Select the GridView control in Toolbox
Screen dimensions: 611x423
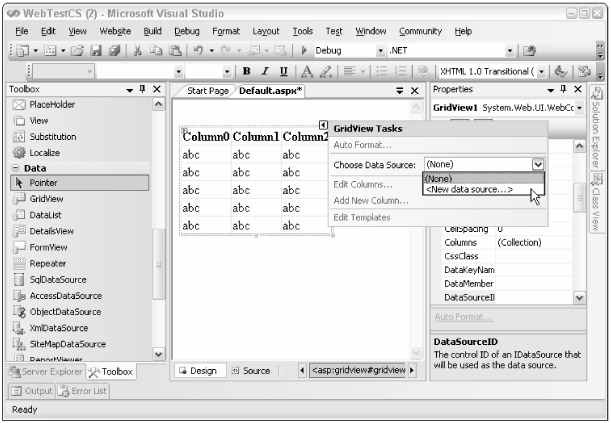[x=46, y=199]
